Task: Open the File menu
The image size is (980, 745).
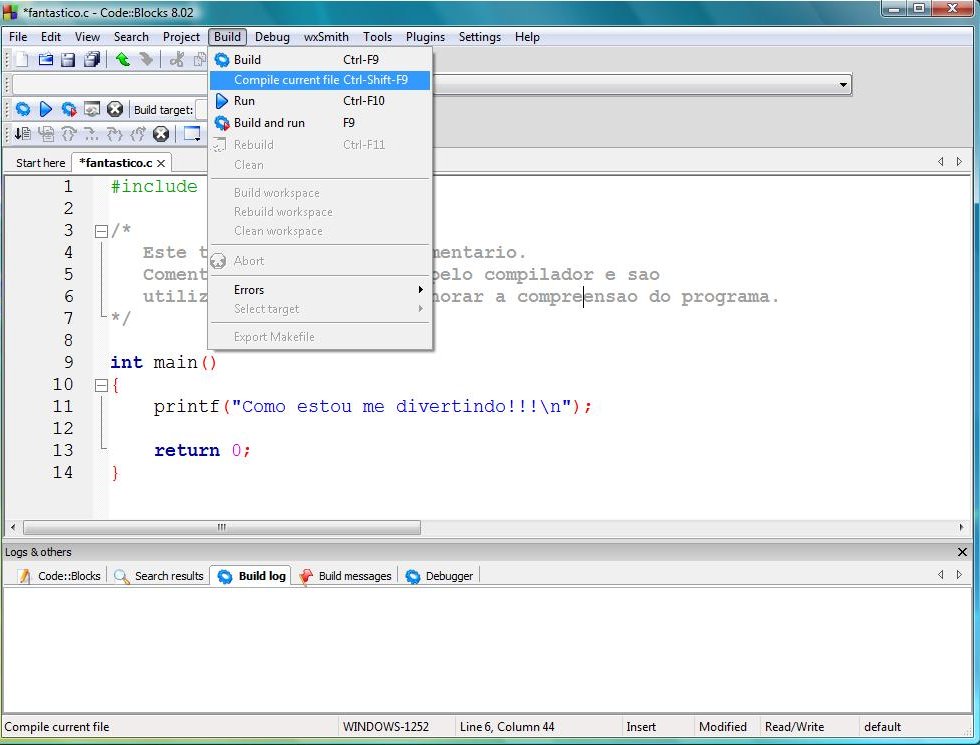Action: click(18, 37)
